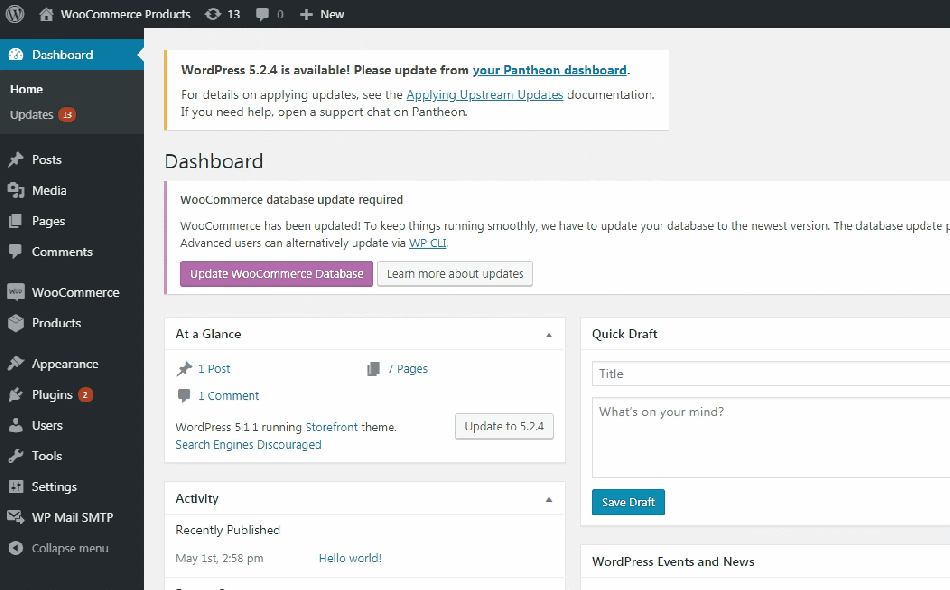Follow the Search Engines Discouraged link
Viewport: 950px width, 590px height.
tap(248, 445)
